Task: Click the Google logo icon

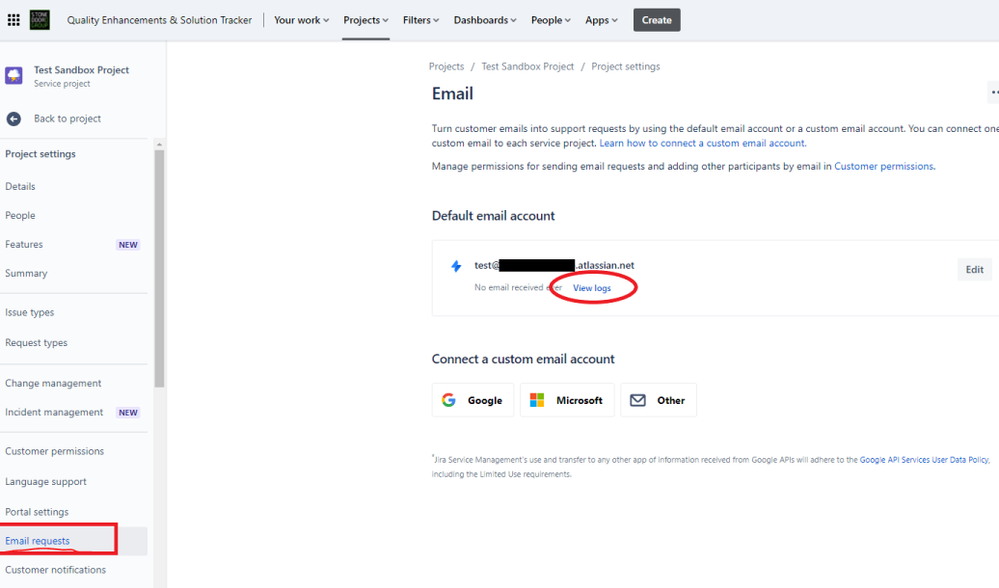Action: coord(449,400)
